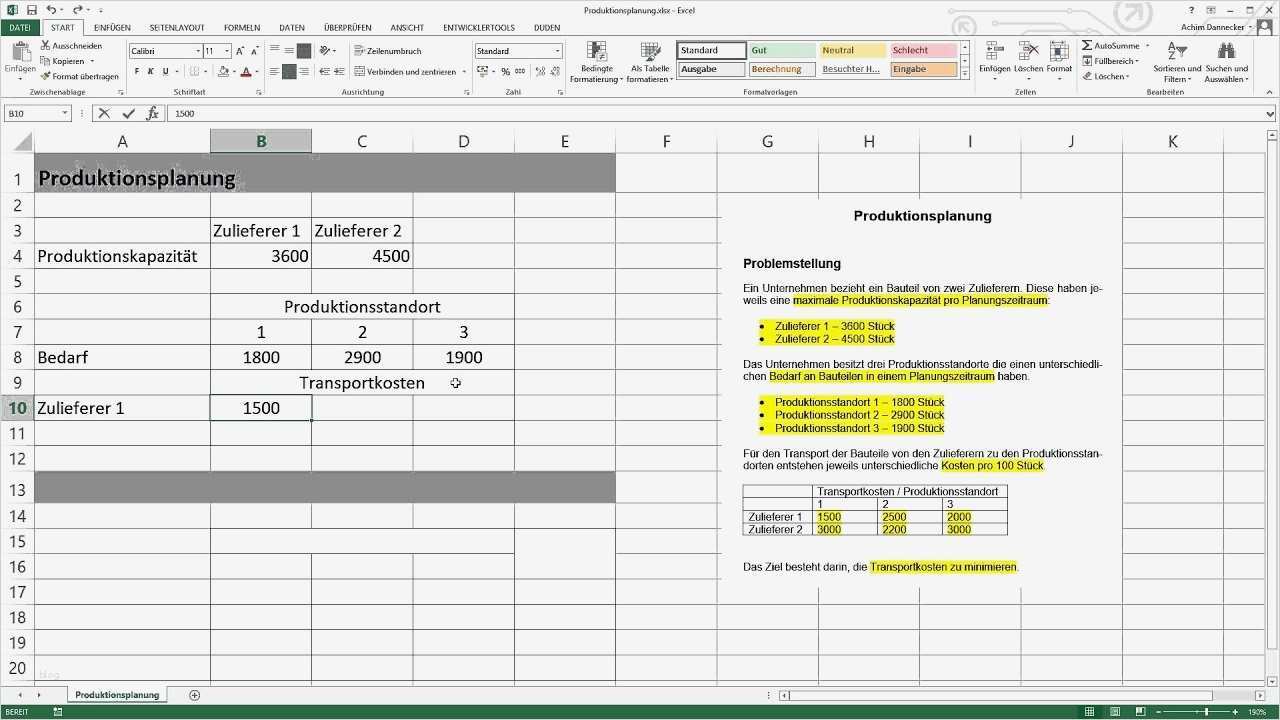Switch to the EINFÜGEN ribbon tab

coord(112,27)
